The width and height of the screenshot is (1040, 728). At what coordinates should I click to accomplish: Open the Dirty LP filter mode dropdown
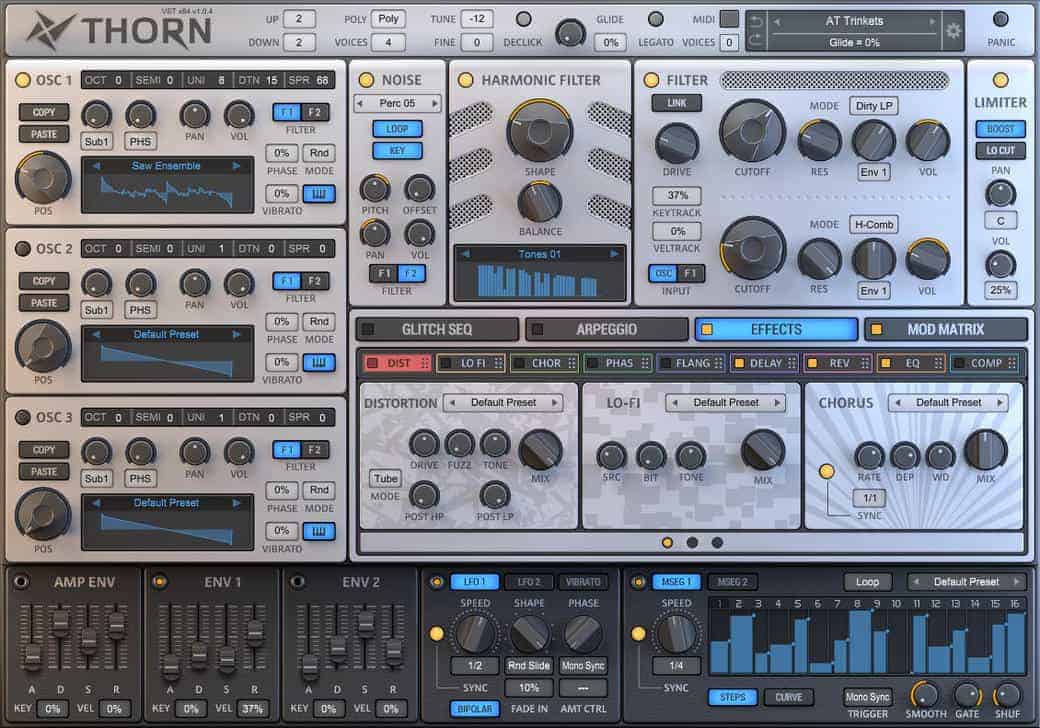874,106
